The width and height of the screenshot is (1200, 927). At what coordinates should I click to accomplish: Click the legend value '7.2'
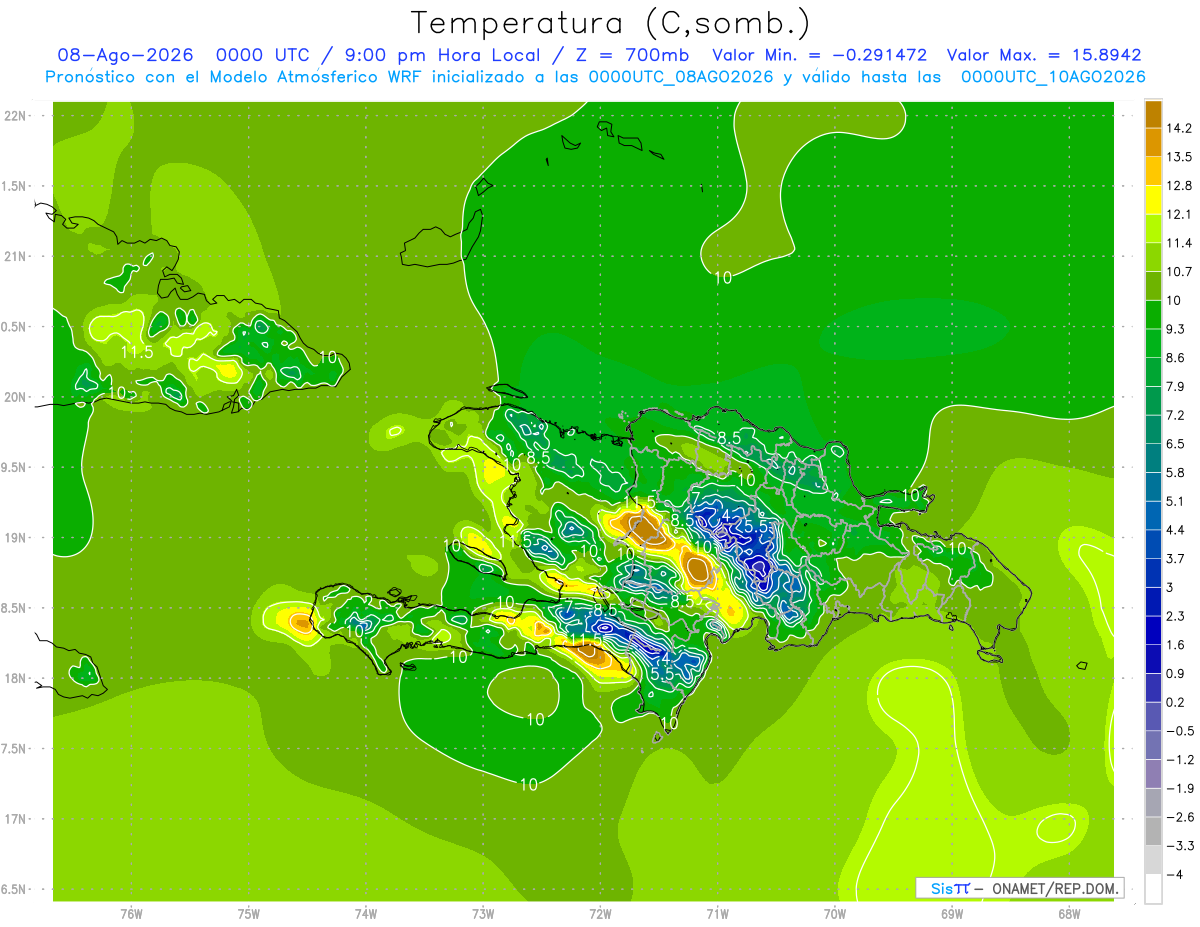tap(1175, 415)
